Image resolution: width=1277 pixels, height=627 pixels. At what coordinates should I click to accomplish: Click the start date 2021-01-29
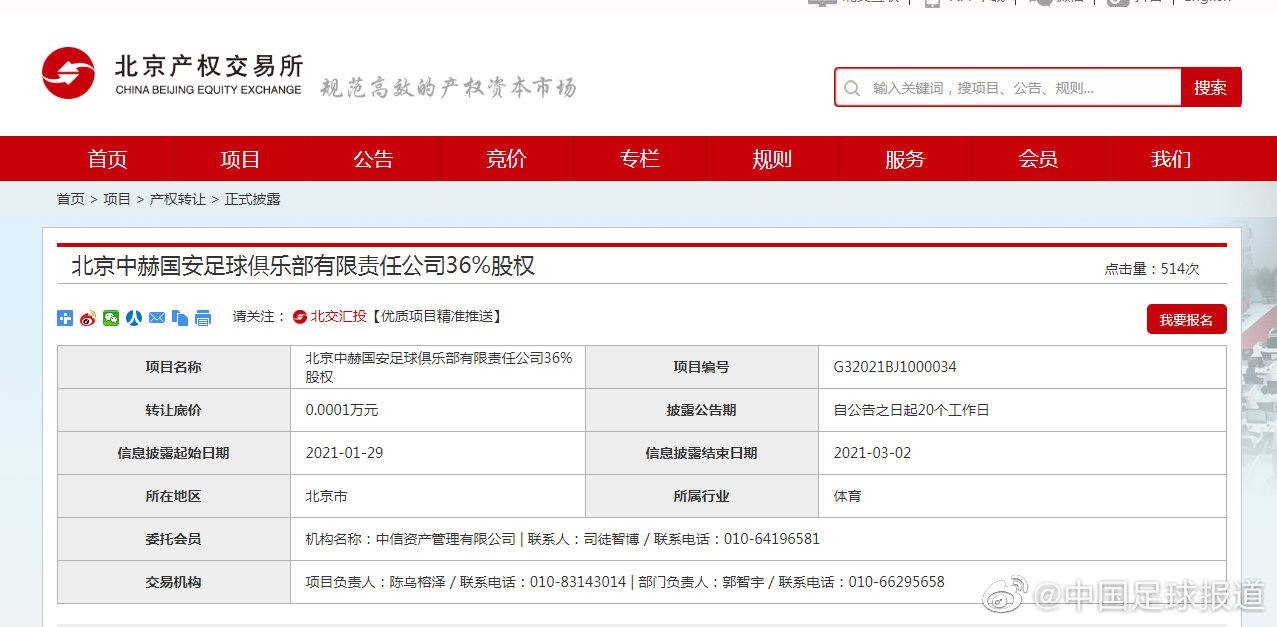pyautogui.click(x=344, y=453)
